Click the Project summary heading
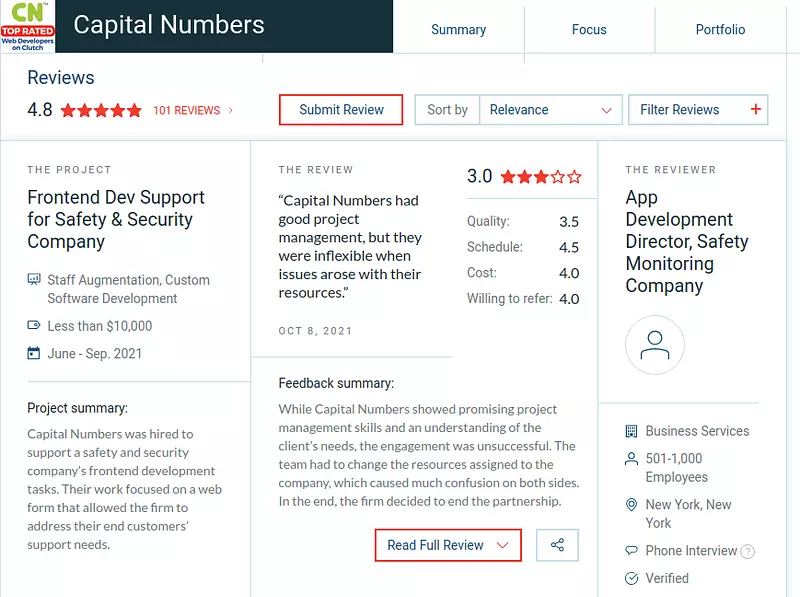Screen dimensions: 800x597 tap(77, 408)
